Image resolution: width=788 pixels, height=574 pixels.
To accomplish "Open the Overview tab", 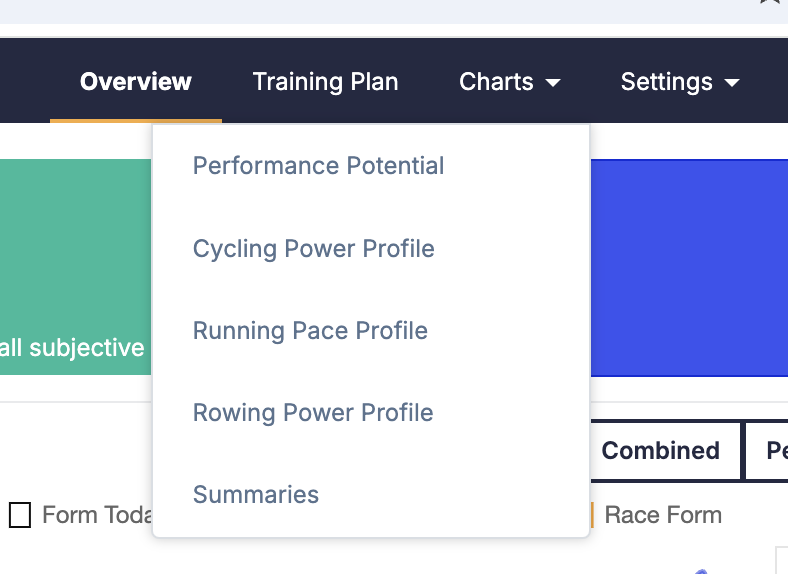I will pyautogui.click(x=136, y=81).
